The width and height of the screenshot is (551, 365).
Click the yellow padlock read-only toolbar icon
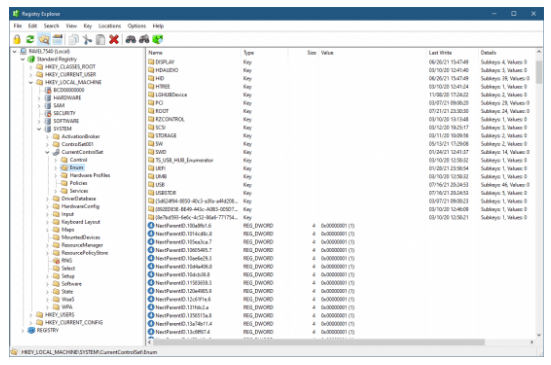point(17,39)
